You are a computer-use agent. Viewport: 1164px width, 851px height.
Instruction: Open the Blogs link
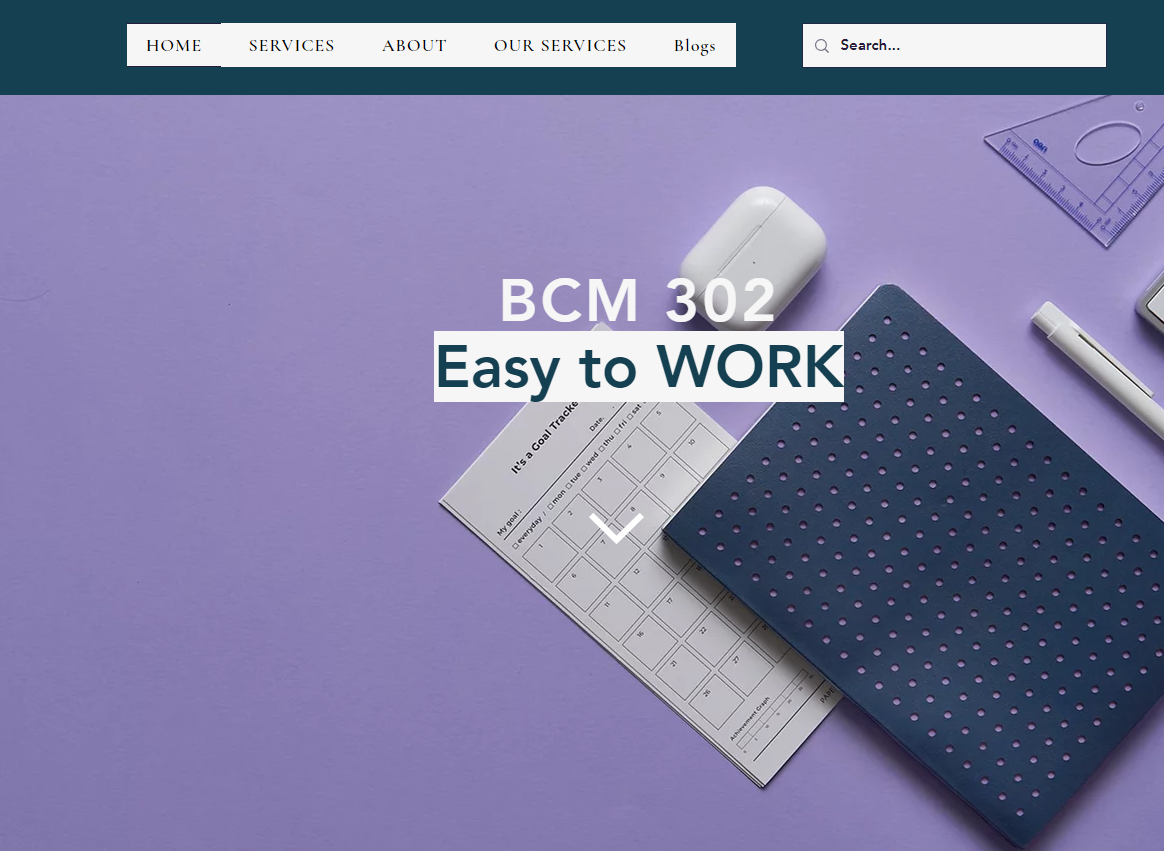pyautogui.click(x=694, y=45)
